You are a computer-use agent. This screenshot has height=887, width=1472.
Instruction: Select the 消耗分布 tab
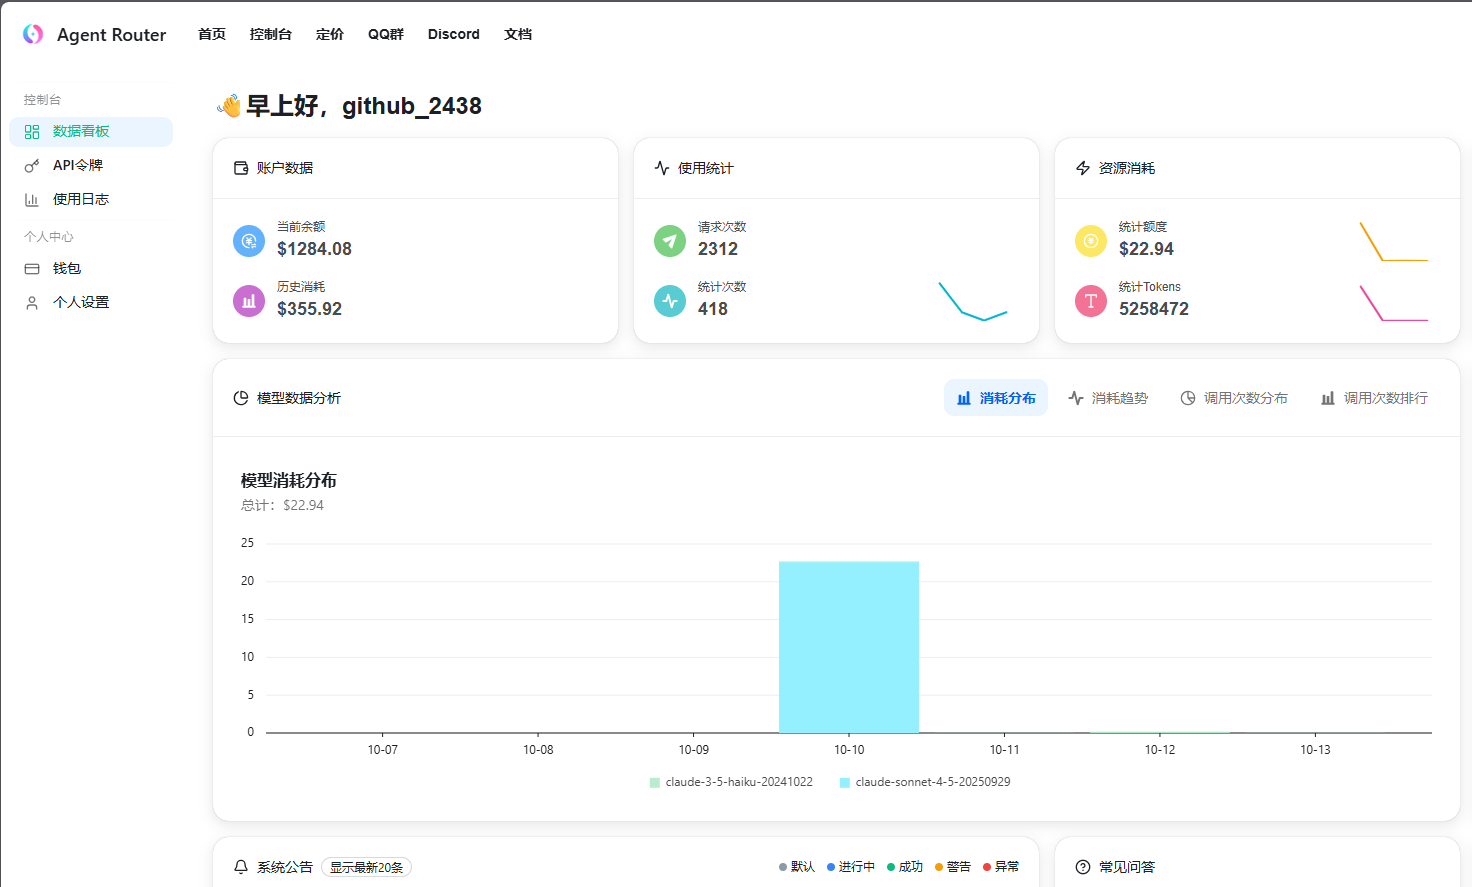click(x=996, y=398)
